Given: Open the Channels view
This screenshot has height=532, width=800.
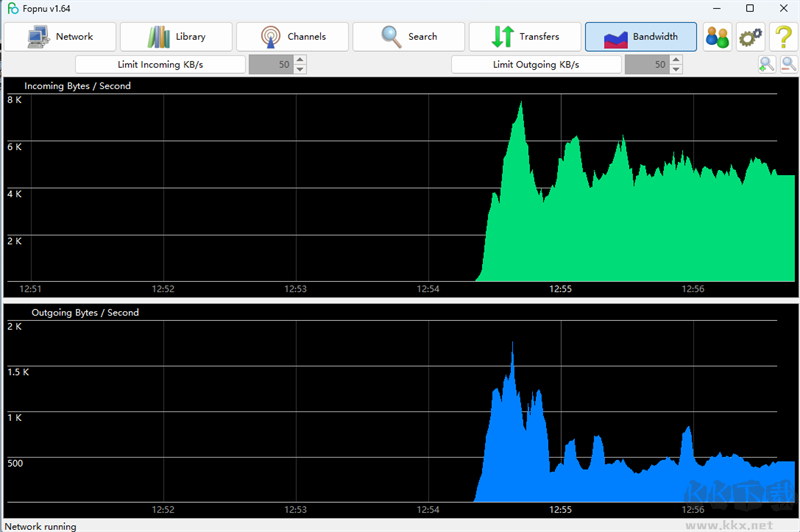Looking at the screenshot, I should click(x=292, y=37).
